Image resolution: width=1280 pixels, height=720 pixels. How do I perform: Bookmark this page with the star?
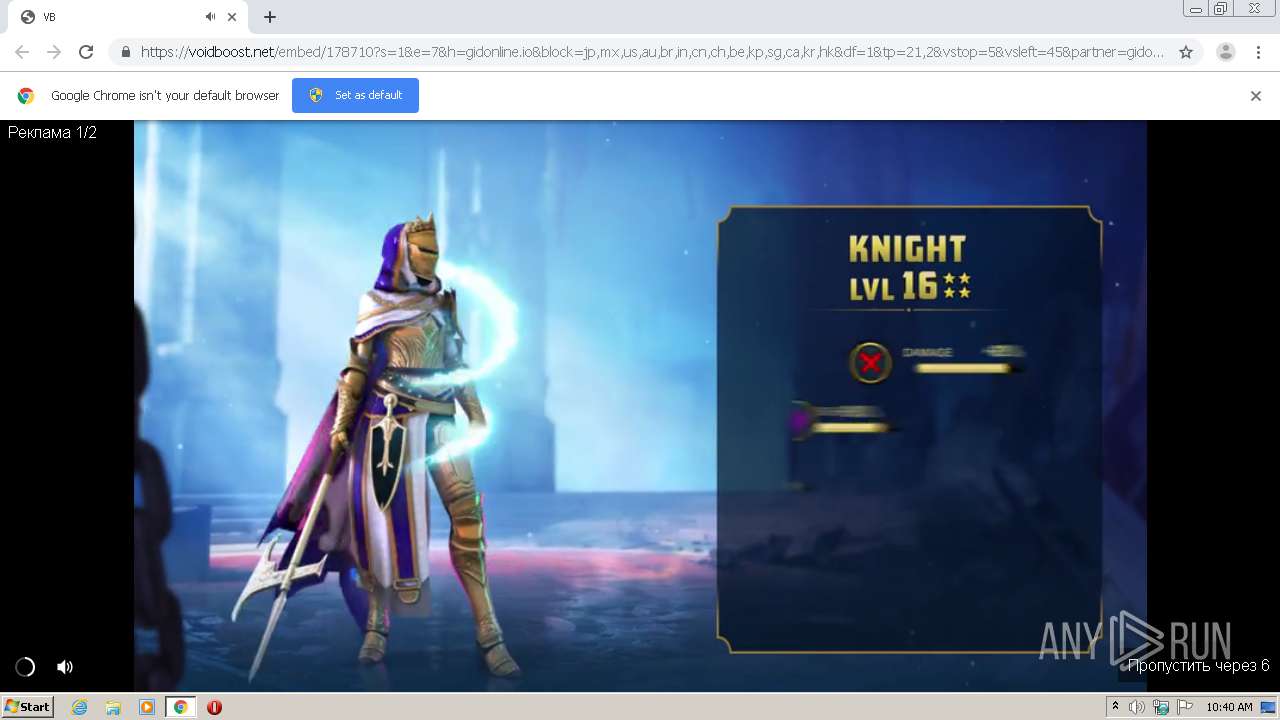click(1186, 52)
